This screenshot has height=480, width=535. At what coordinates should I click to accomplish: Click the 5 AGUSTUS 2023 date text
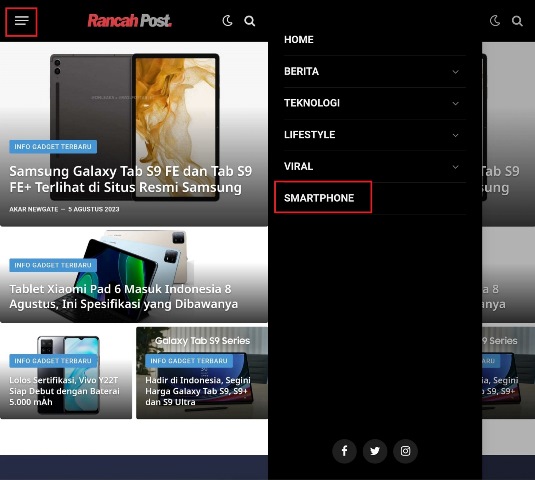(x=94, y=209)
